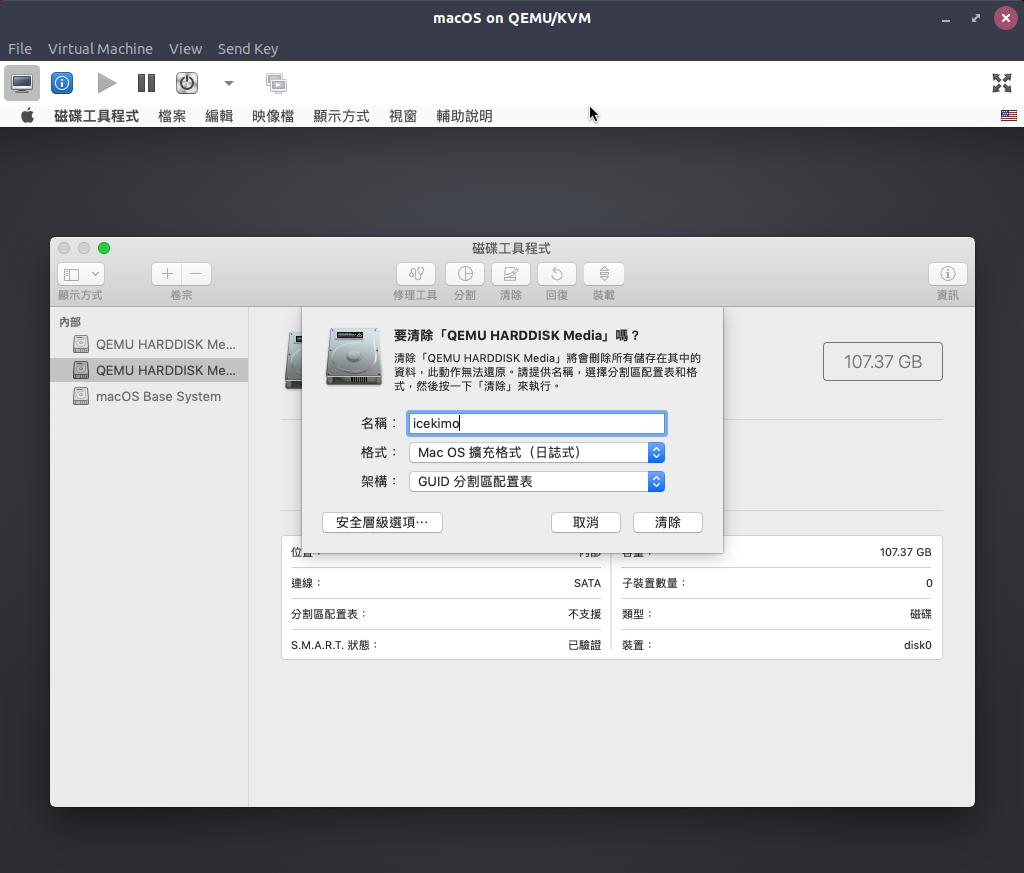
Task: Show the virtual machine graphical console
Action: tap(22, 83)
